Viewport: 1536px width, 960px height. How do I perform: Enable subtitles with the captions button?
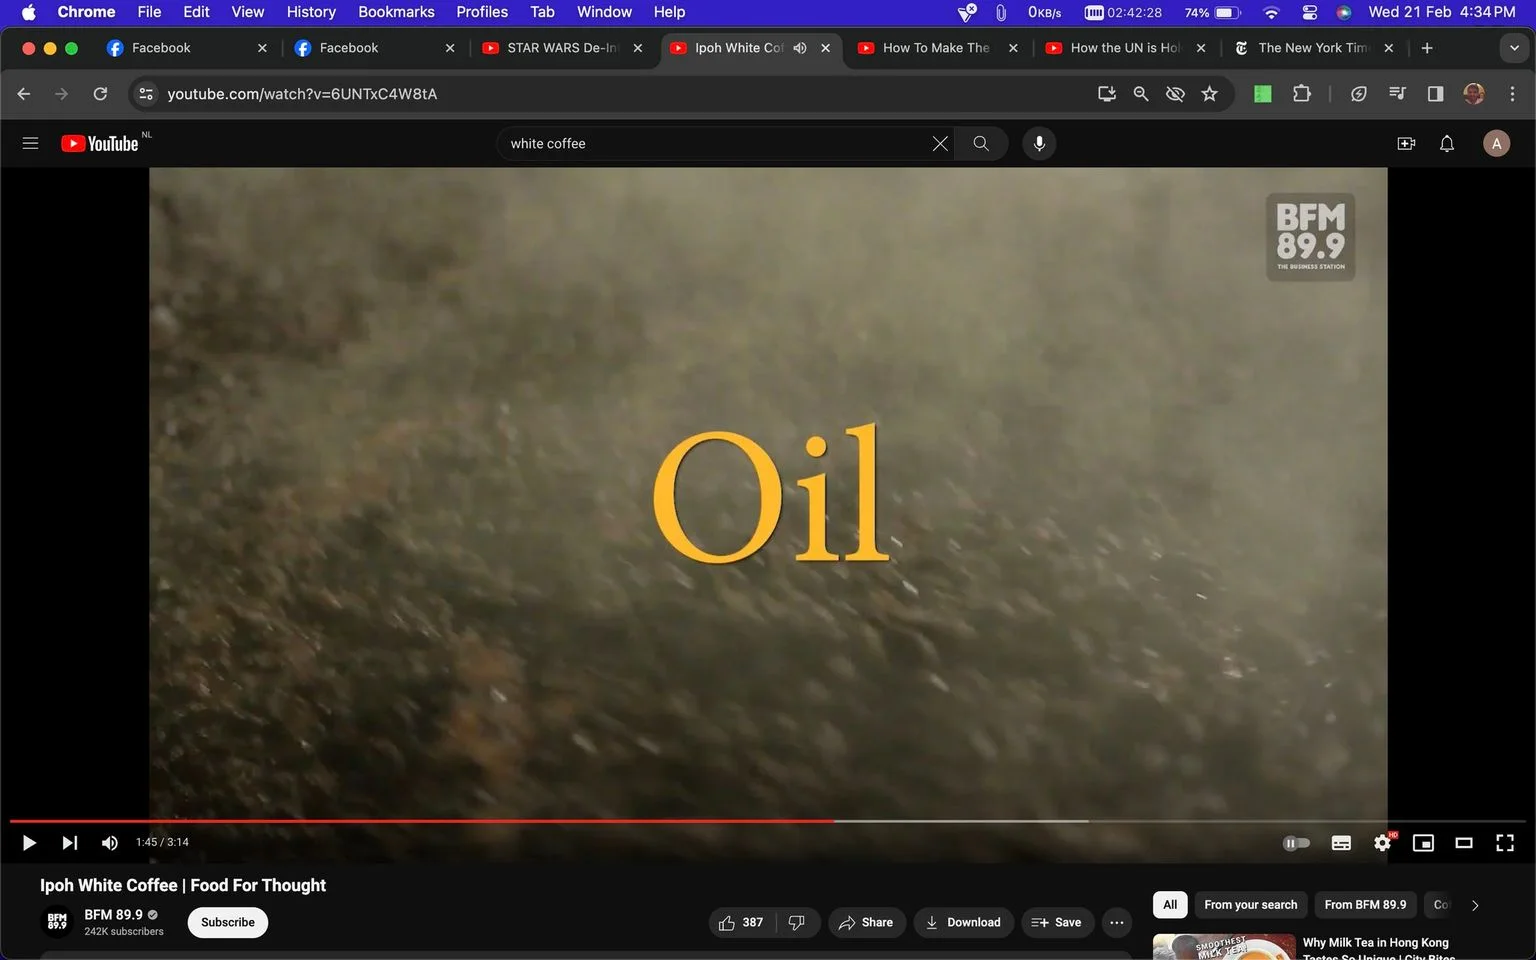click(1341, 843)
